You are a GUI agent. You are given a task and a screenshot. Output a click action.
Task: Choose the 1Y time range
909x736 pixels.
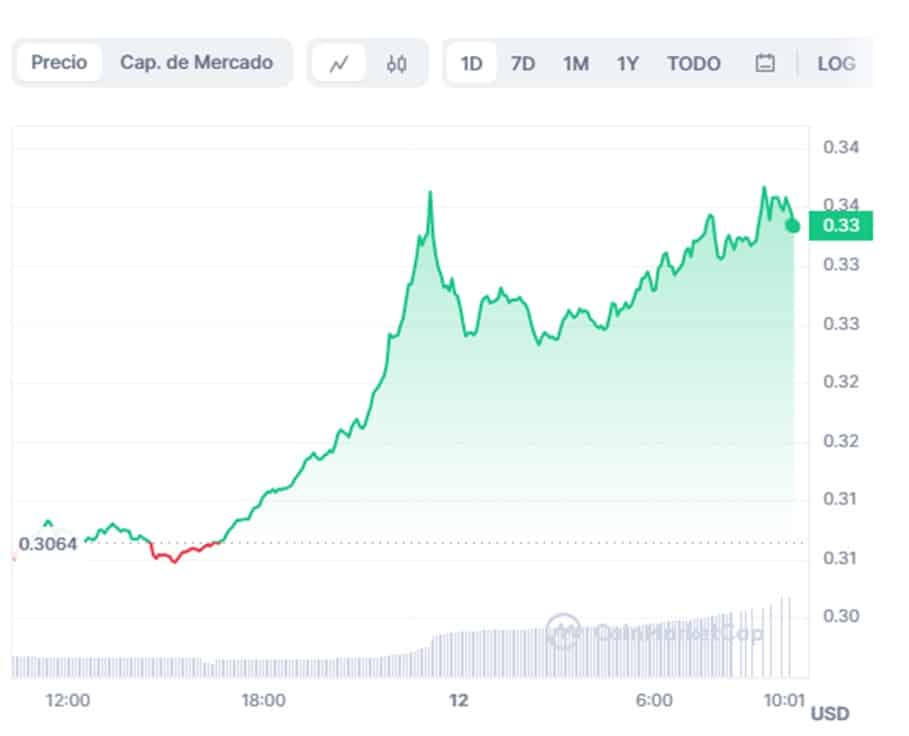pyautogui.click(x=627, y=64)
